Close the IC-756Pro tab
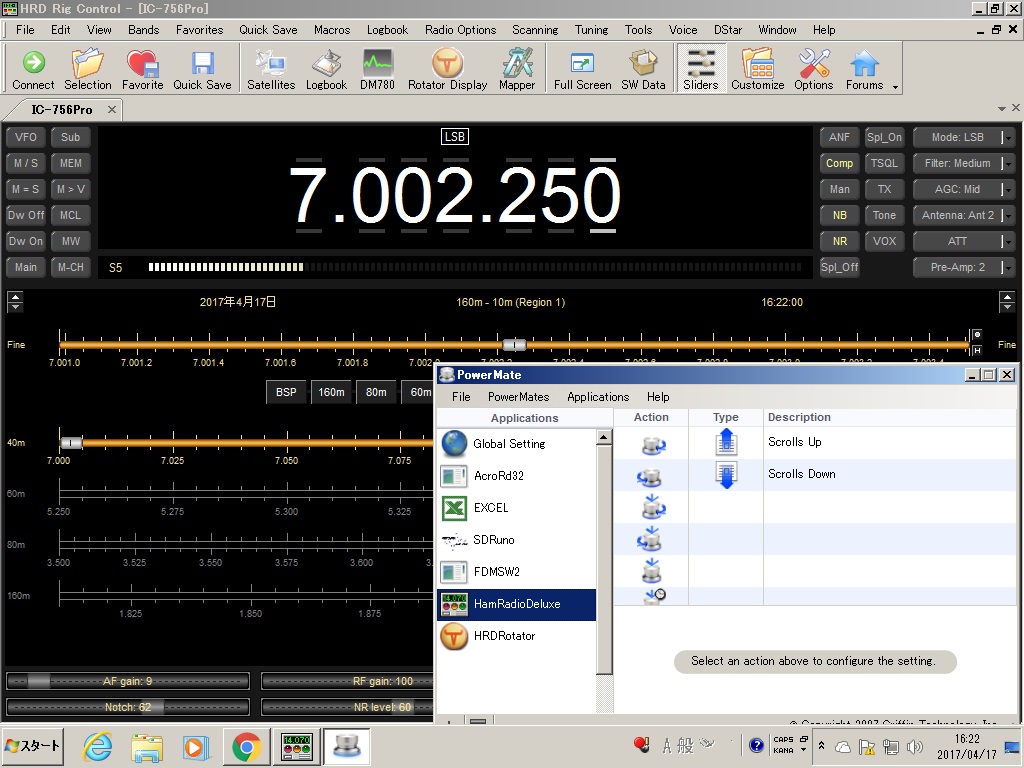 [x=112, y=110]
